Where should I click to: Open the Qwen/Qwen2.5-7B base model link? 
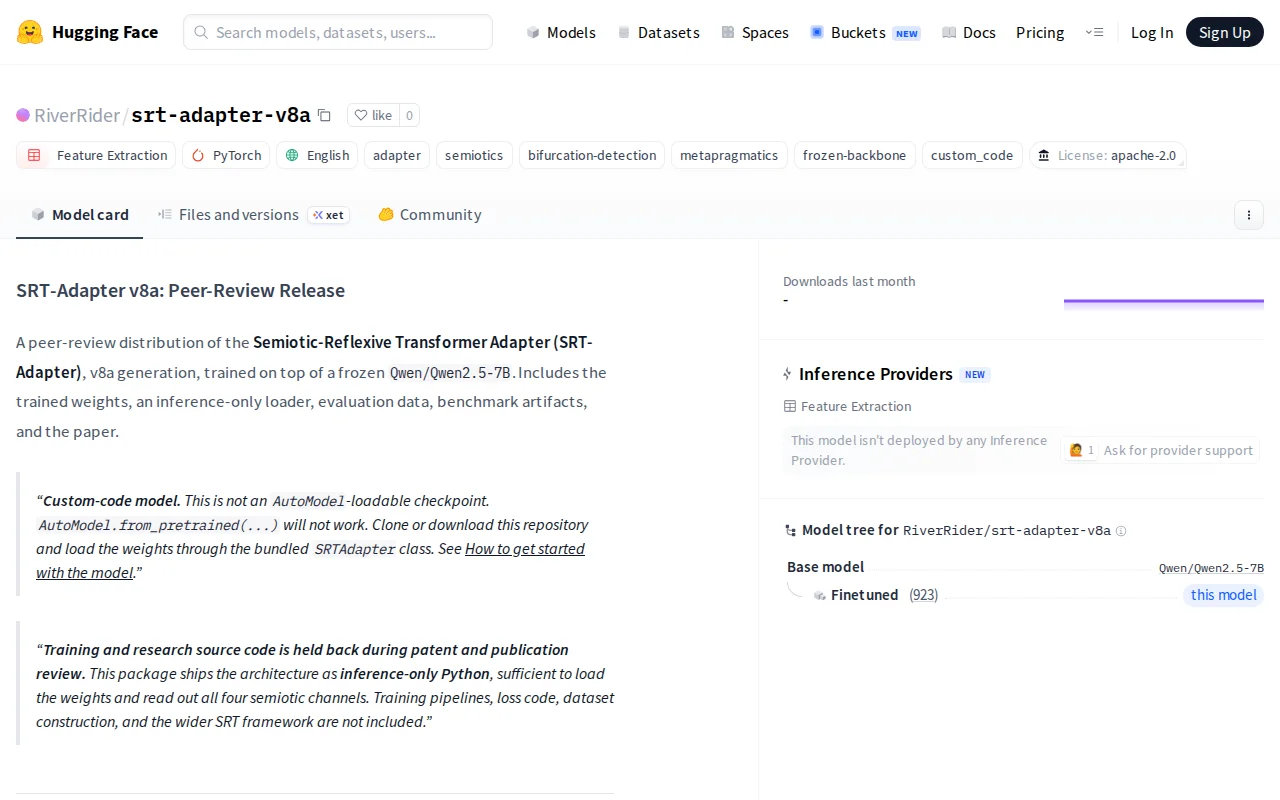1211,568
